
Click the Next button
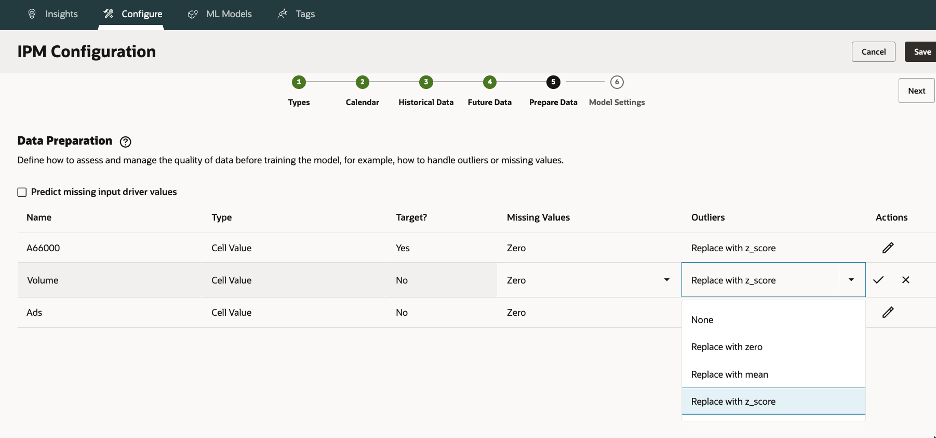coord(916,91)
